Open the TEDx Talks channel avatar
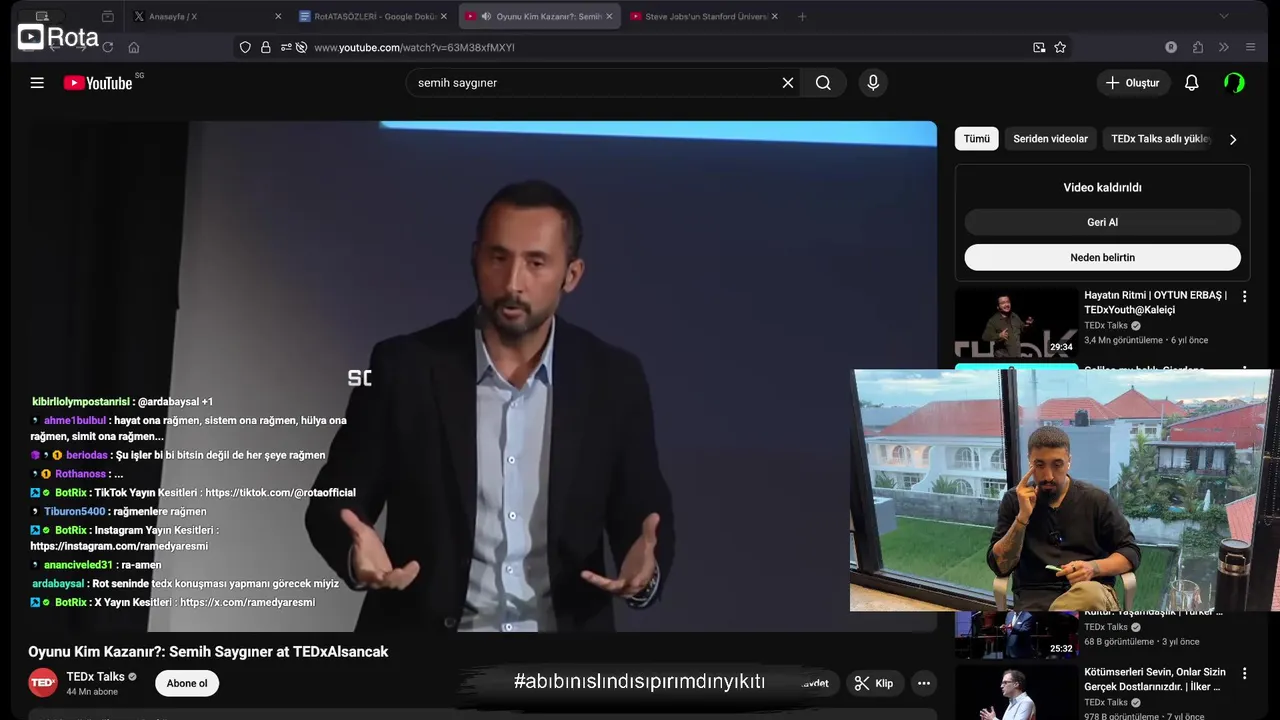Image resolution: width=1280 pixels, height=720 pixels. pyautogui.click(x=43, y=683)
